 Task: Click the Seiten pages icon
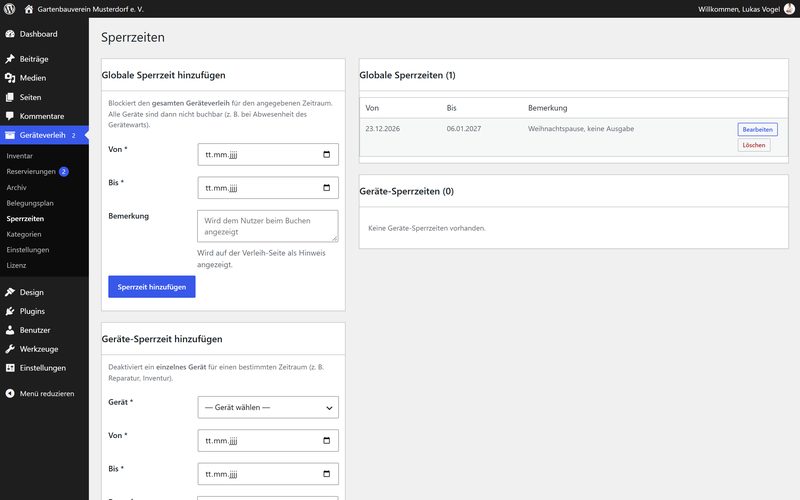pyautogui.click(x=10, y=97)
